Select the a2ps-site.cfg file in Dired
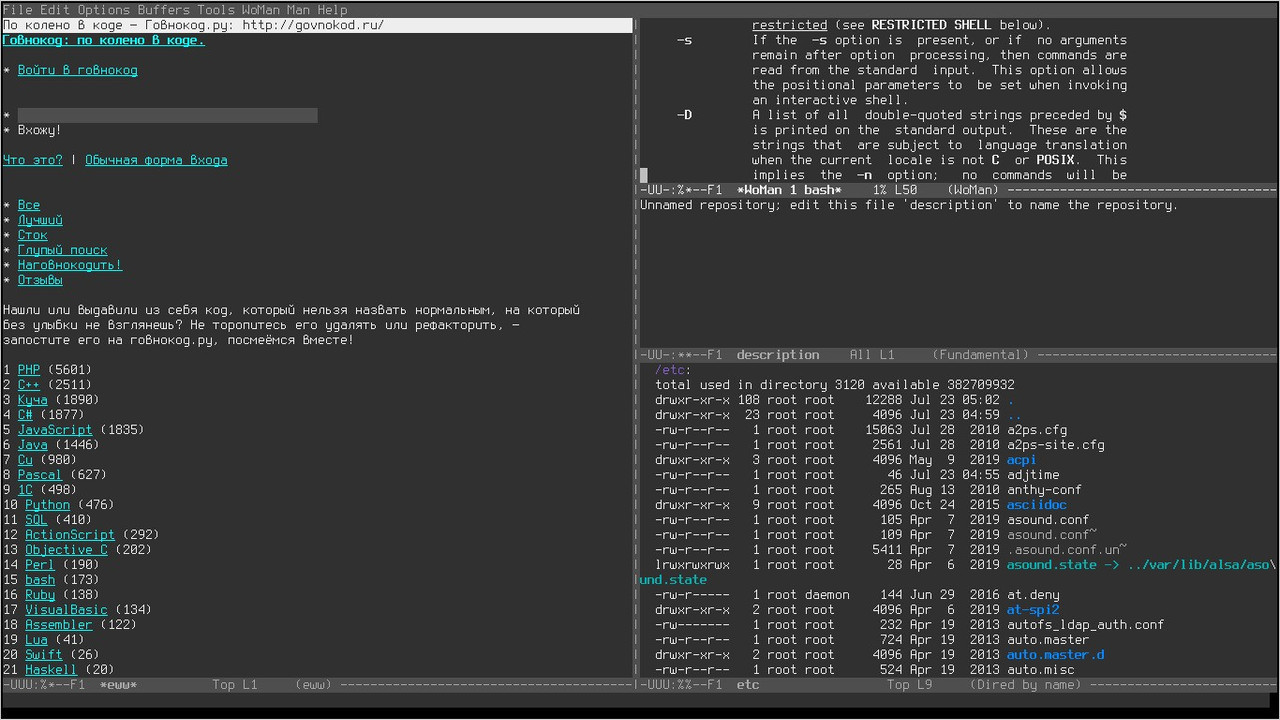The width and height of the screenshot is (1280, 720). coord(1056,445)
